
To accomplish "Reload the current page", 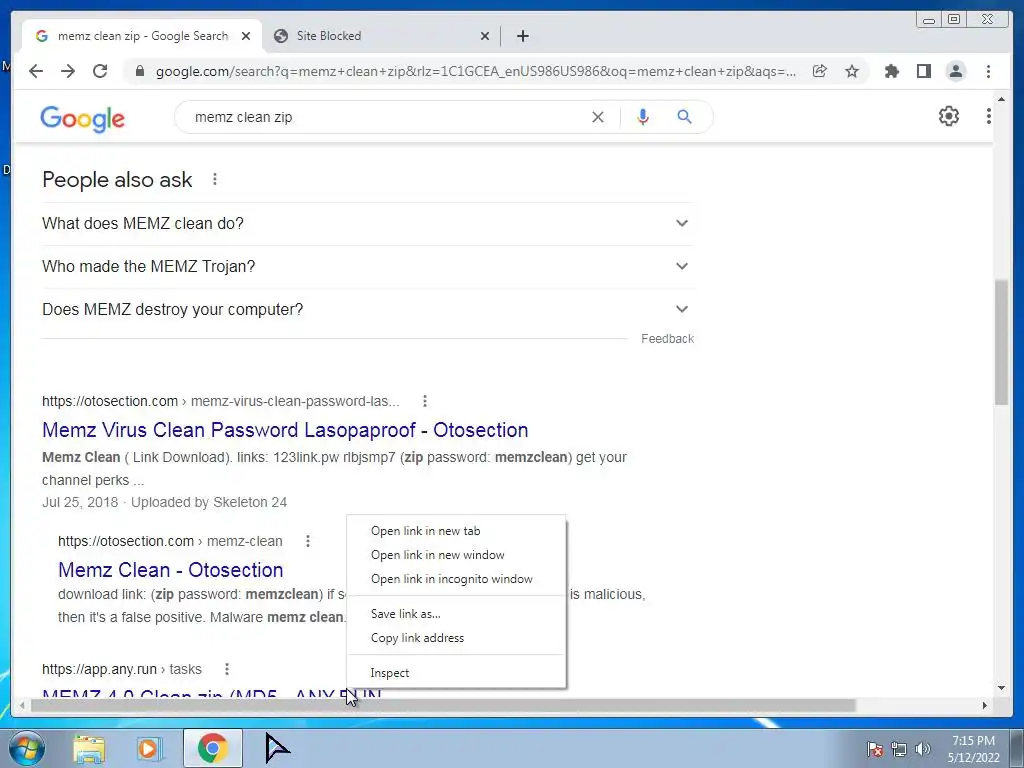I will coord(100,71).
